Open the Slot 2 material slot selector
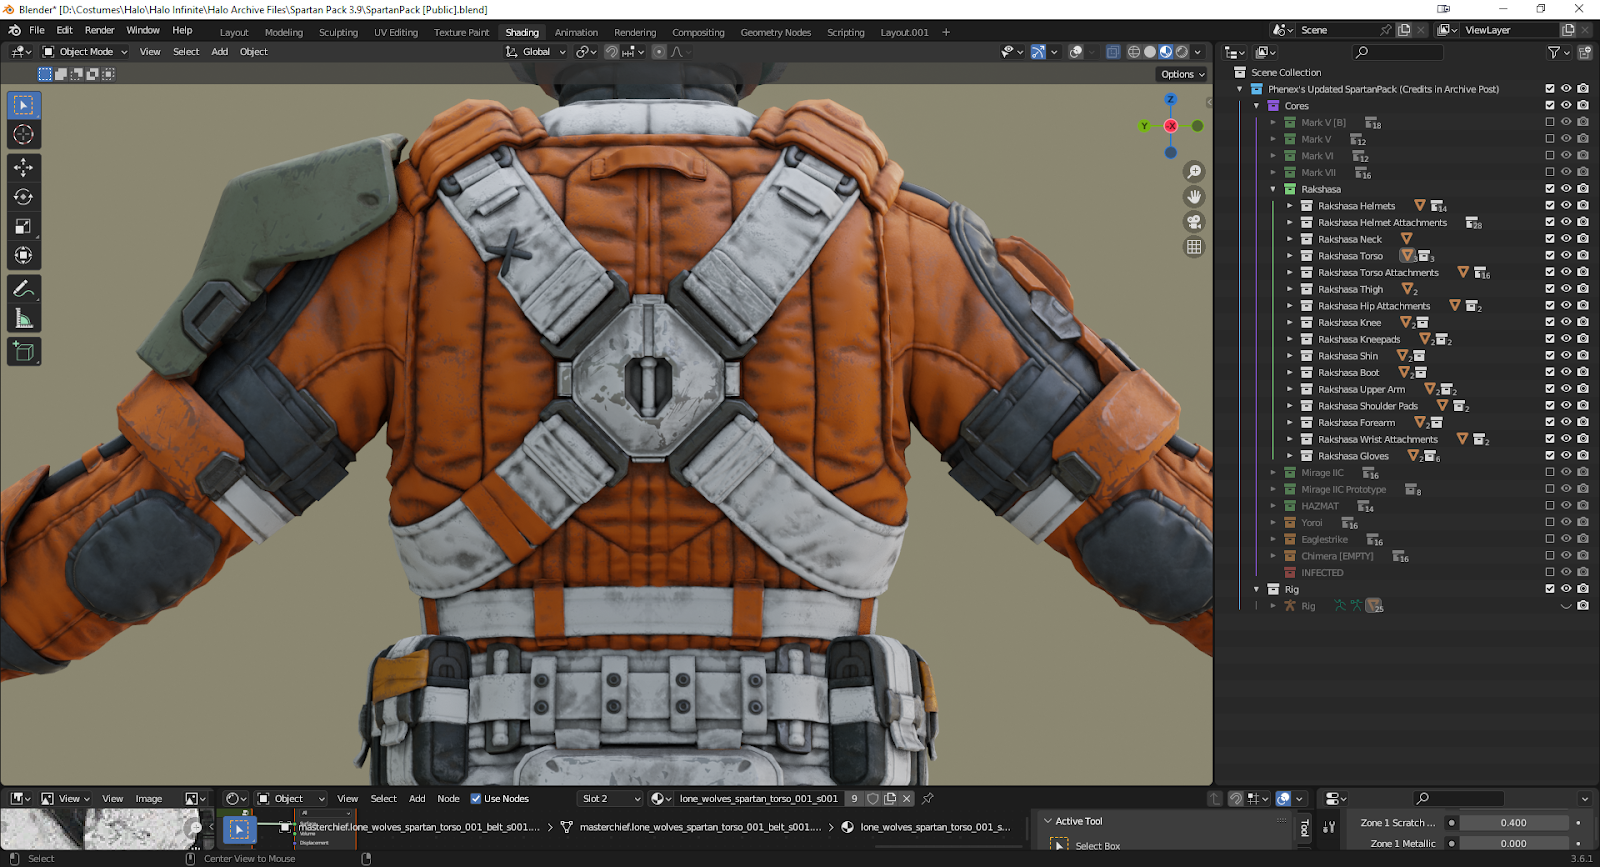 pos(611,799)
